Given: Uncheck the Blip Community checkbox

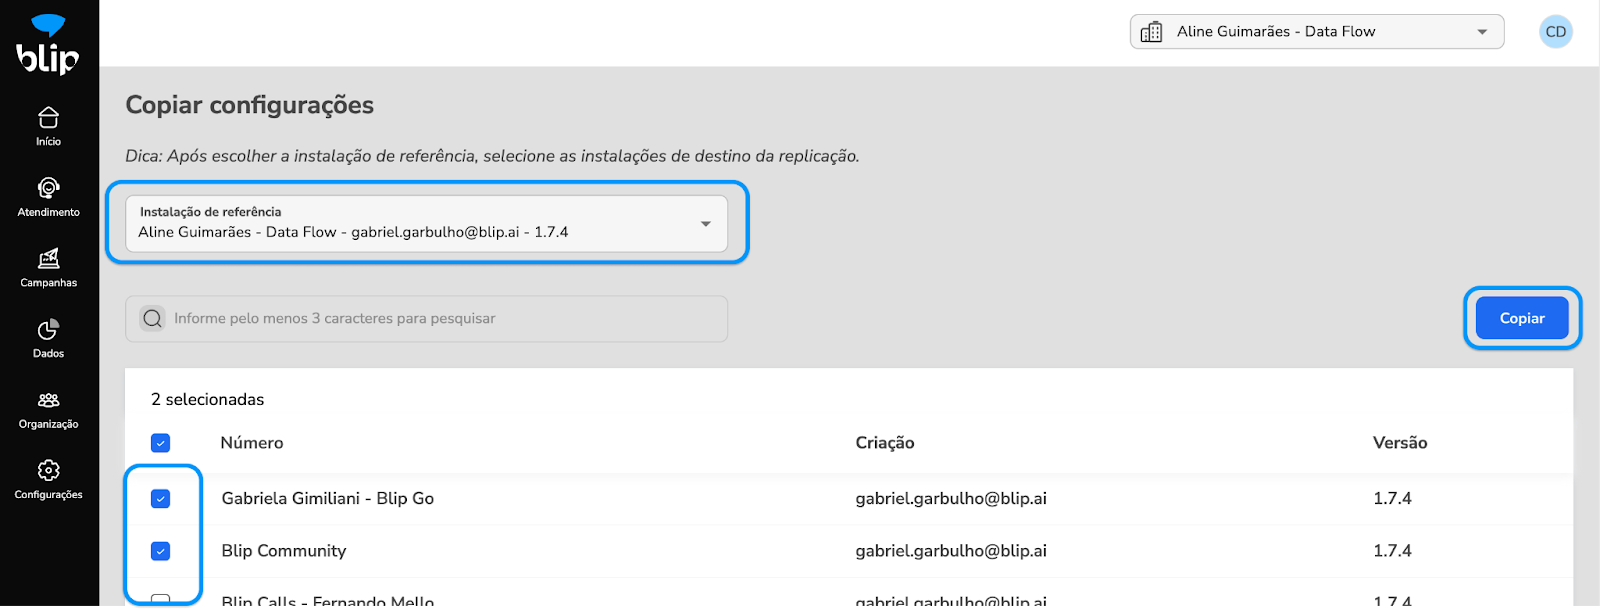Looking at the screenshot, I should pos(160,551).
